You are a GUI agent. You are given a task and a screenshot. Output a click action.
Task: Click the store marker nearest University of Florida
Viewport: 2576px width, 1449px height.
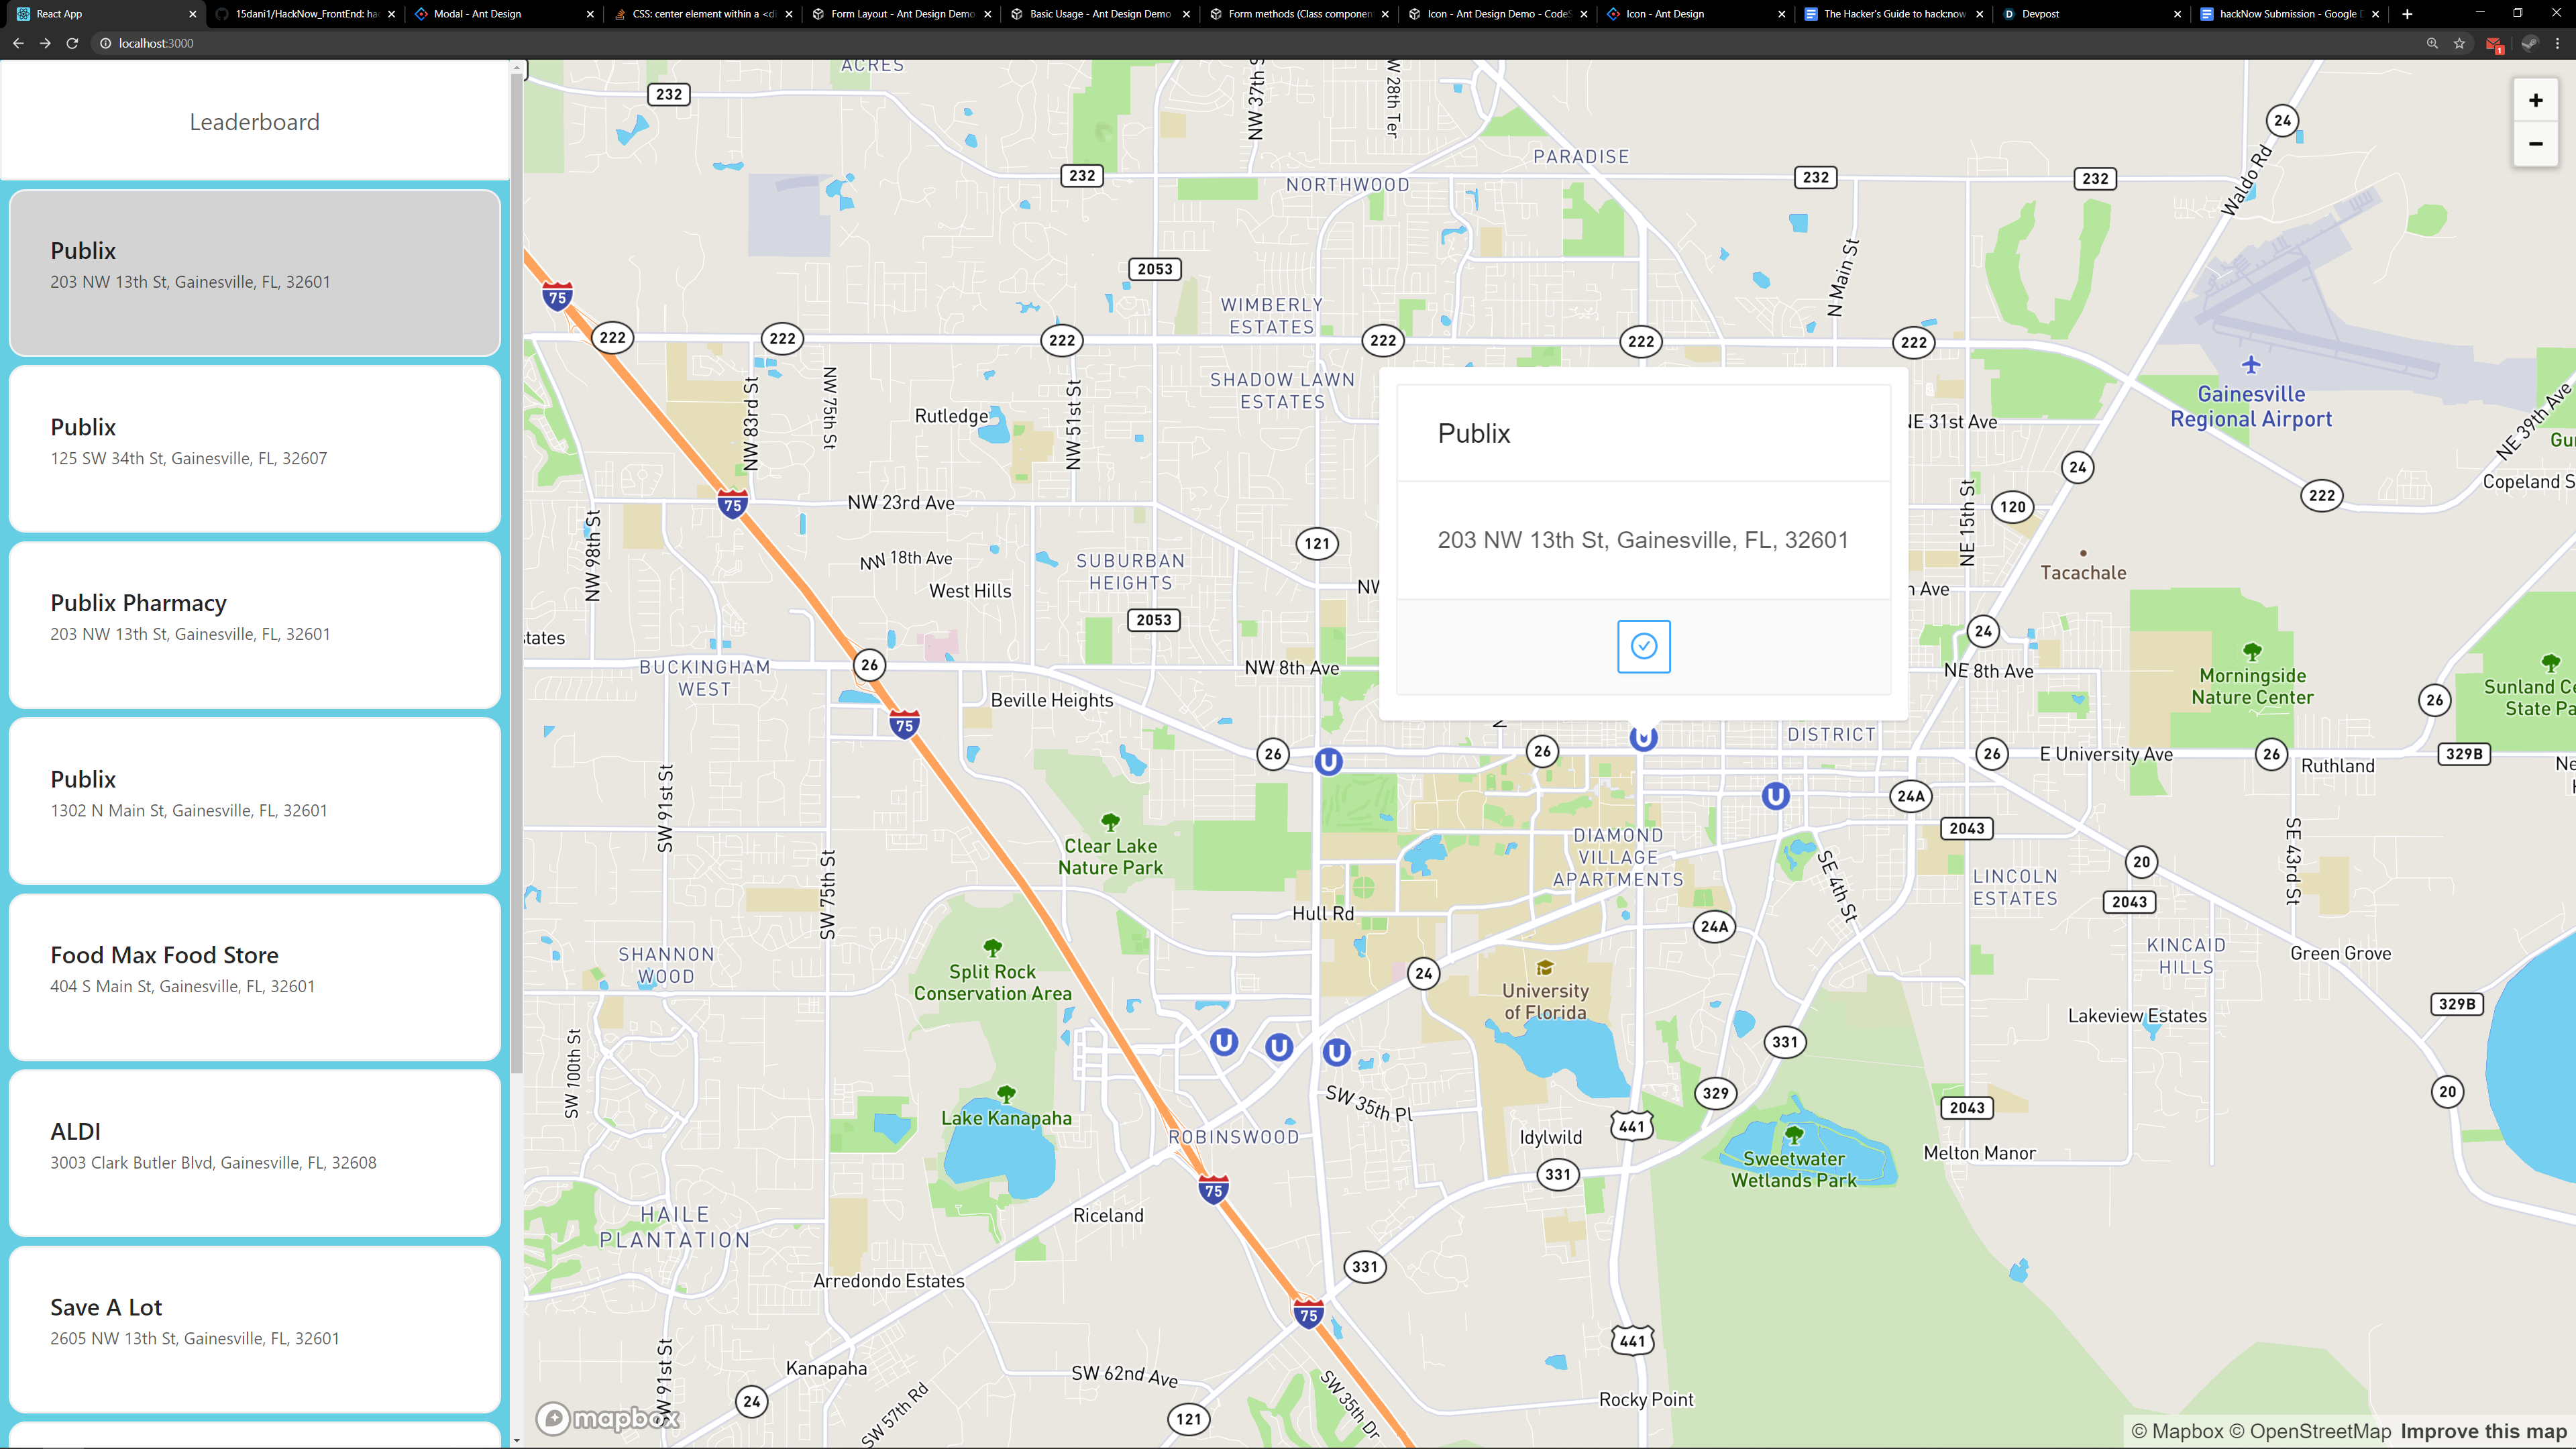[x=1336, y=1052]
